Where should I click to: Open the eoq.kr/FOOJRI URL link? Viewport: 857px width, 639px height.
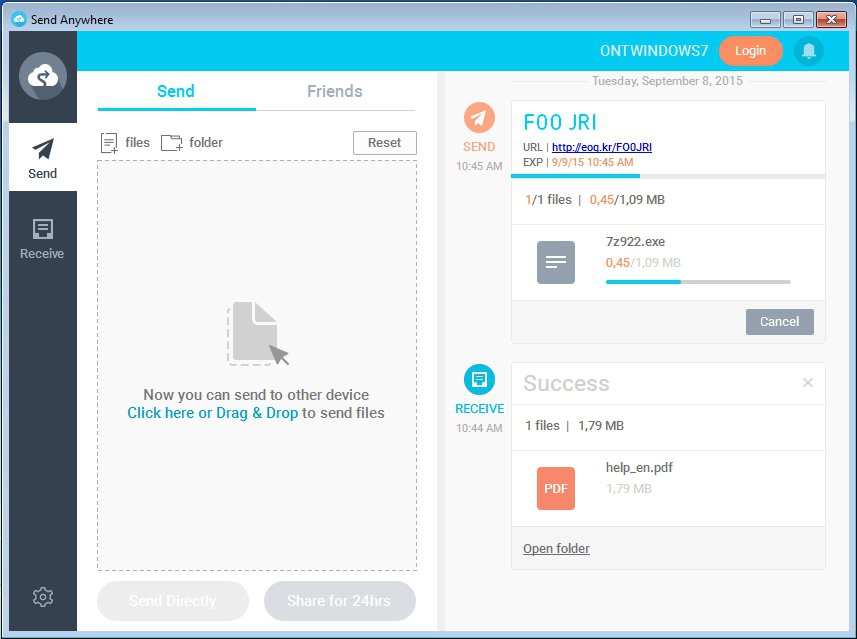[x=601, y=147]
